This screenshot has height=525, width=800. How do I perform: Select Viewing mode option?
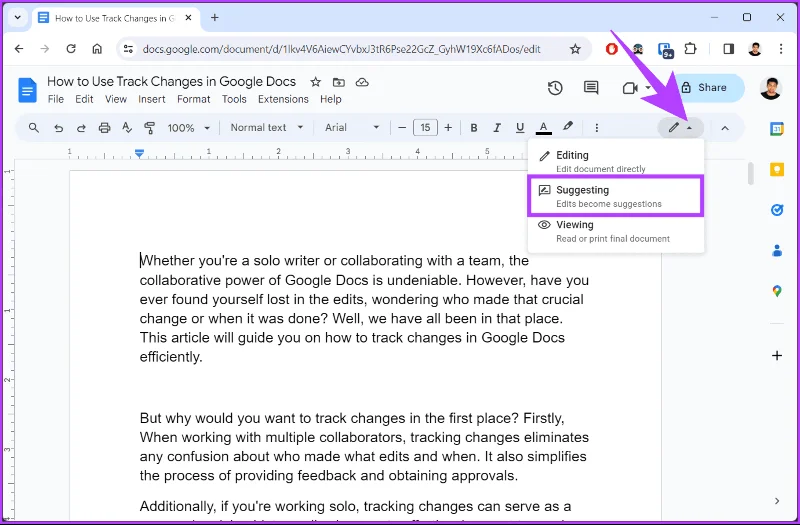pyautogui.click(x=616, y=231)
